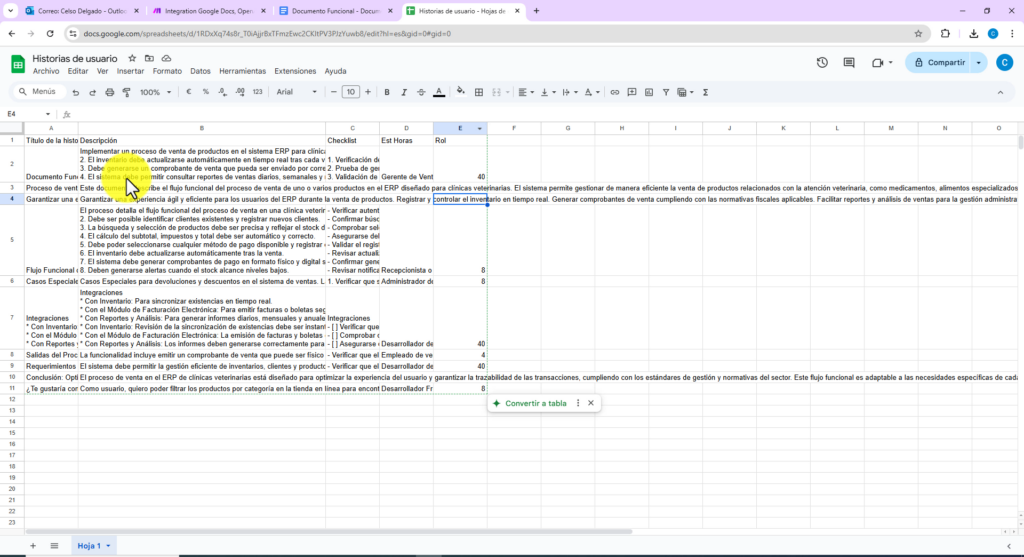
Task: Click the Compartir button
Action: point(938,63)
